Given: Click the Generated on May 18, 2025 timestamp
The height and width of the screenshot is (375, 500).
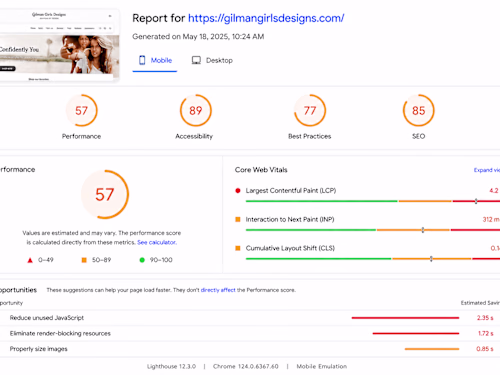Looking at the screenshot, I should 198,37.
